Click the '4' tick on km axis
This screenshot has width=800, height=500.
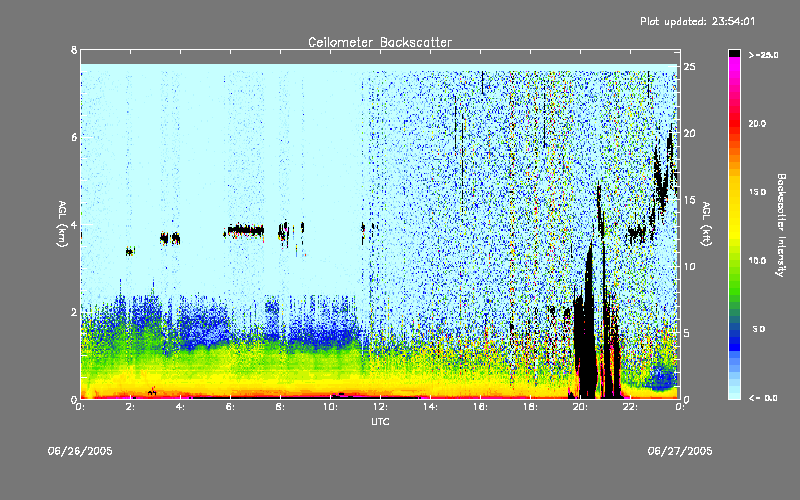[74, 224]
